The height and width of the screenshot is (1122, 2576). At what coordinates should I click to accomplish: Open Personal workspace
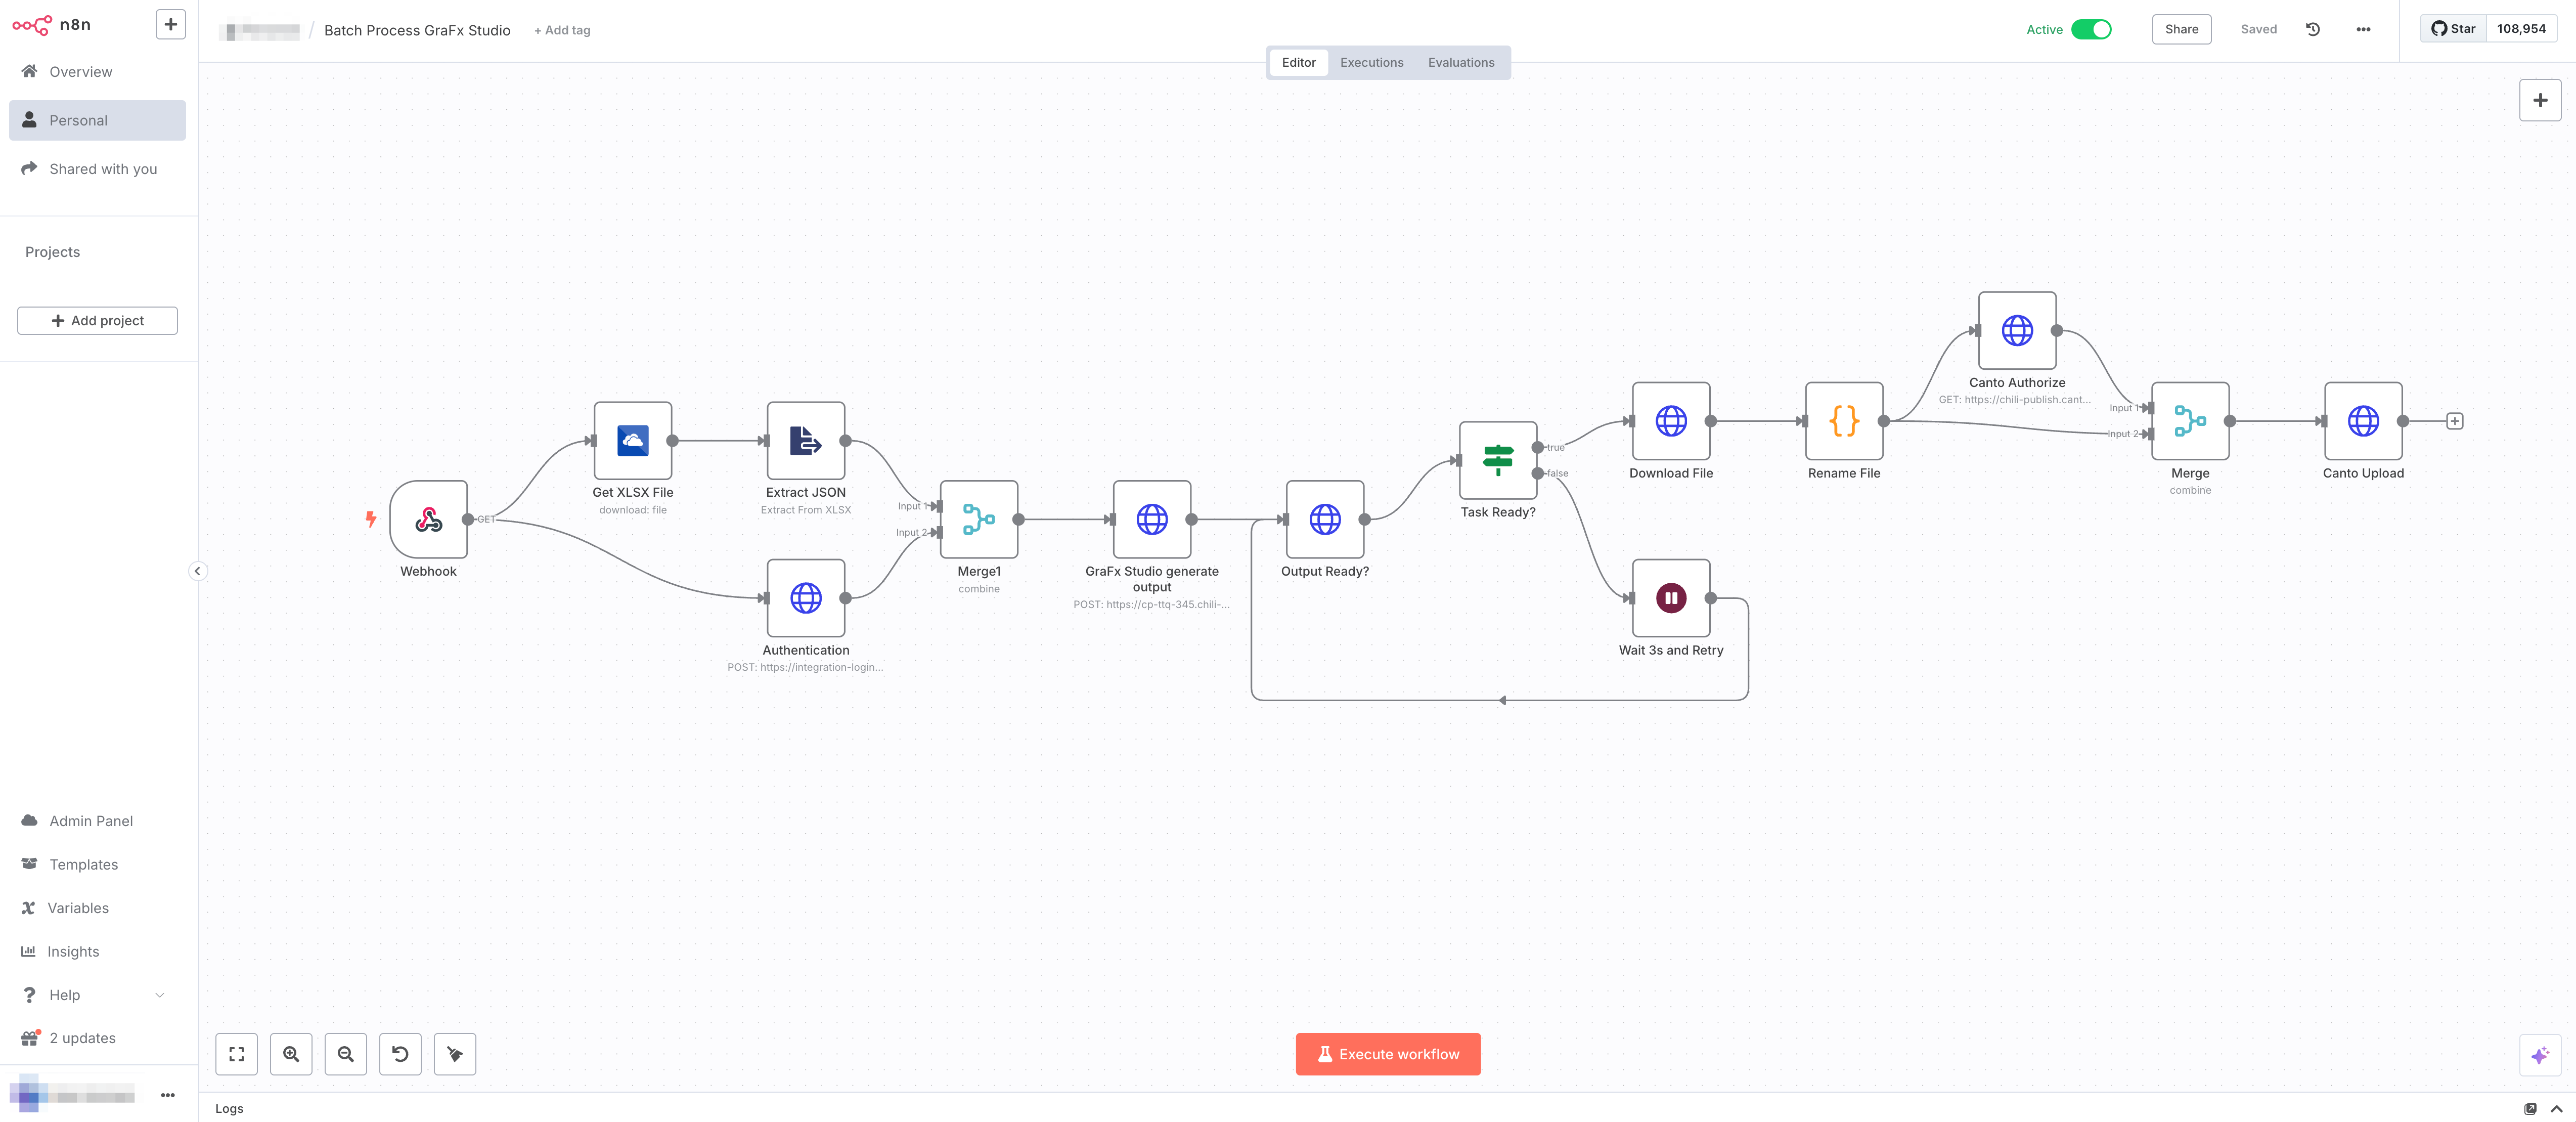tap(97, 120)
